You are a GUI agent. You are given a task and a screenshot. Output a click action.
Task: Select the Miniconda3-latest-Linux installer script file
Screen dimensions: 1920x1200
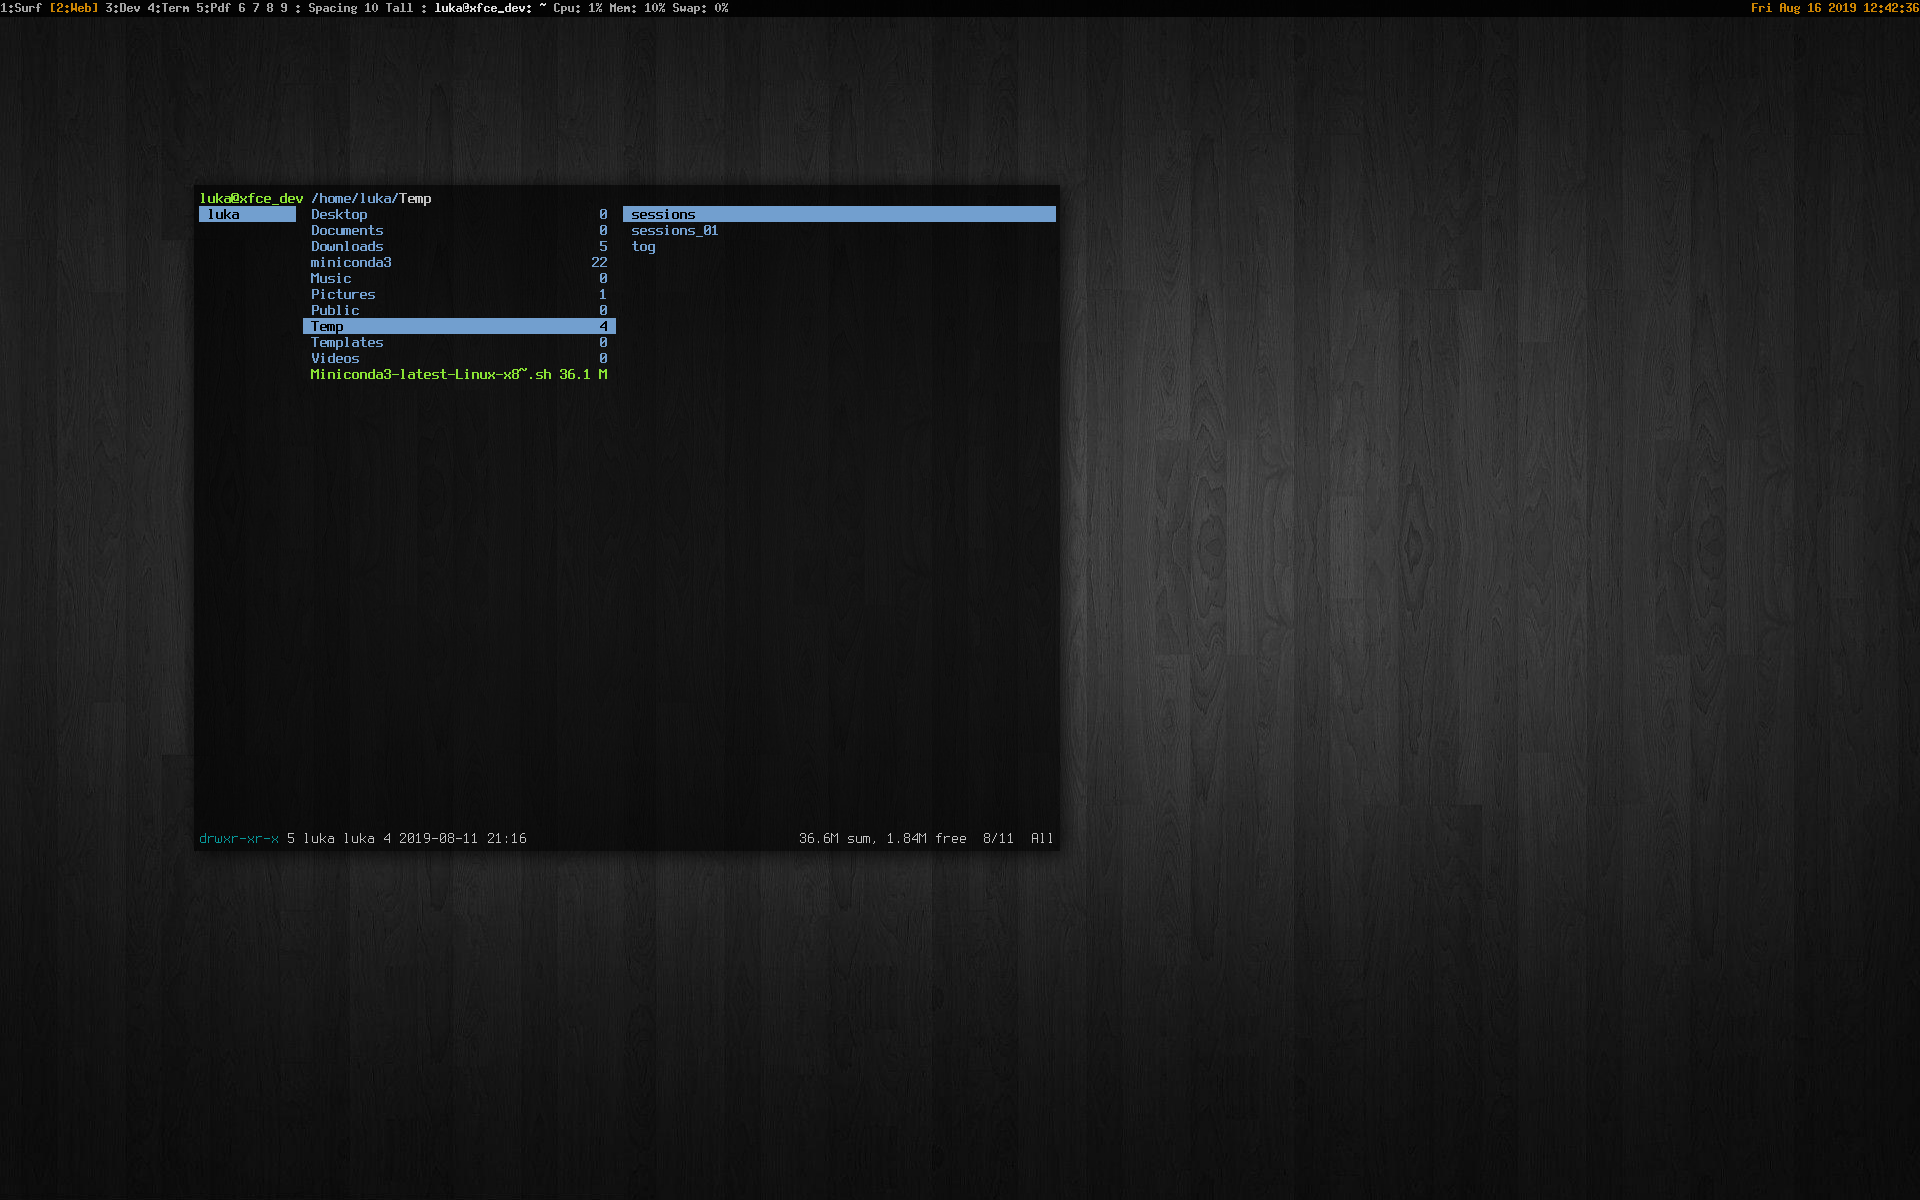[430, 374]
